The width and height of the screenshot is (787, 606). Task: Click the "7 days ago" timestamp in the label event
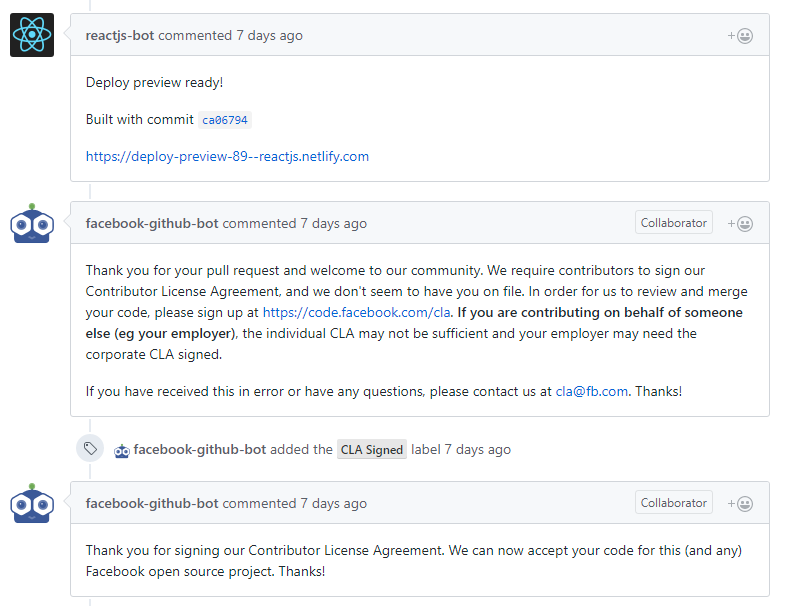pyautogui.click(x=477, y=450)
